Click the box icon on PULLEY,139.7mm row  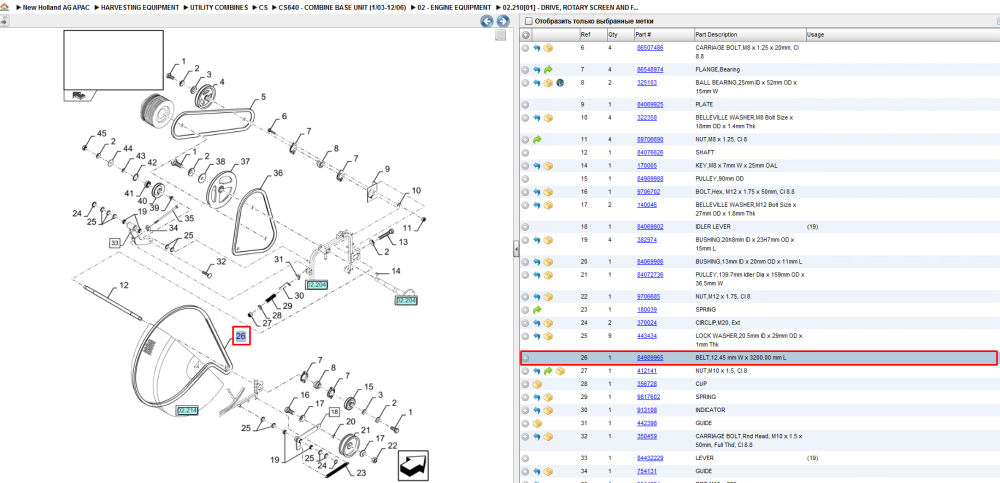pos(548,275)
